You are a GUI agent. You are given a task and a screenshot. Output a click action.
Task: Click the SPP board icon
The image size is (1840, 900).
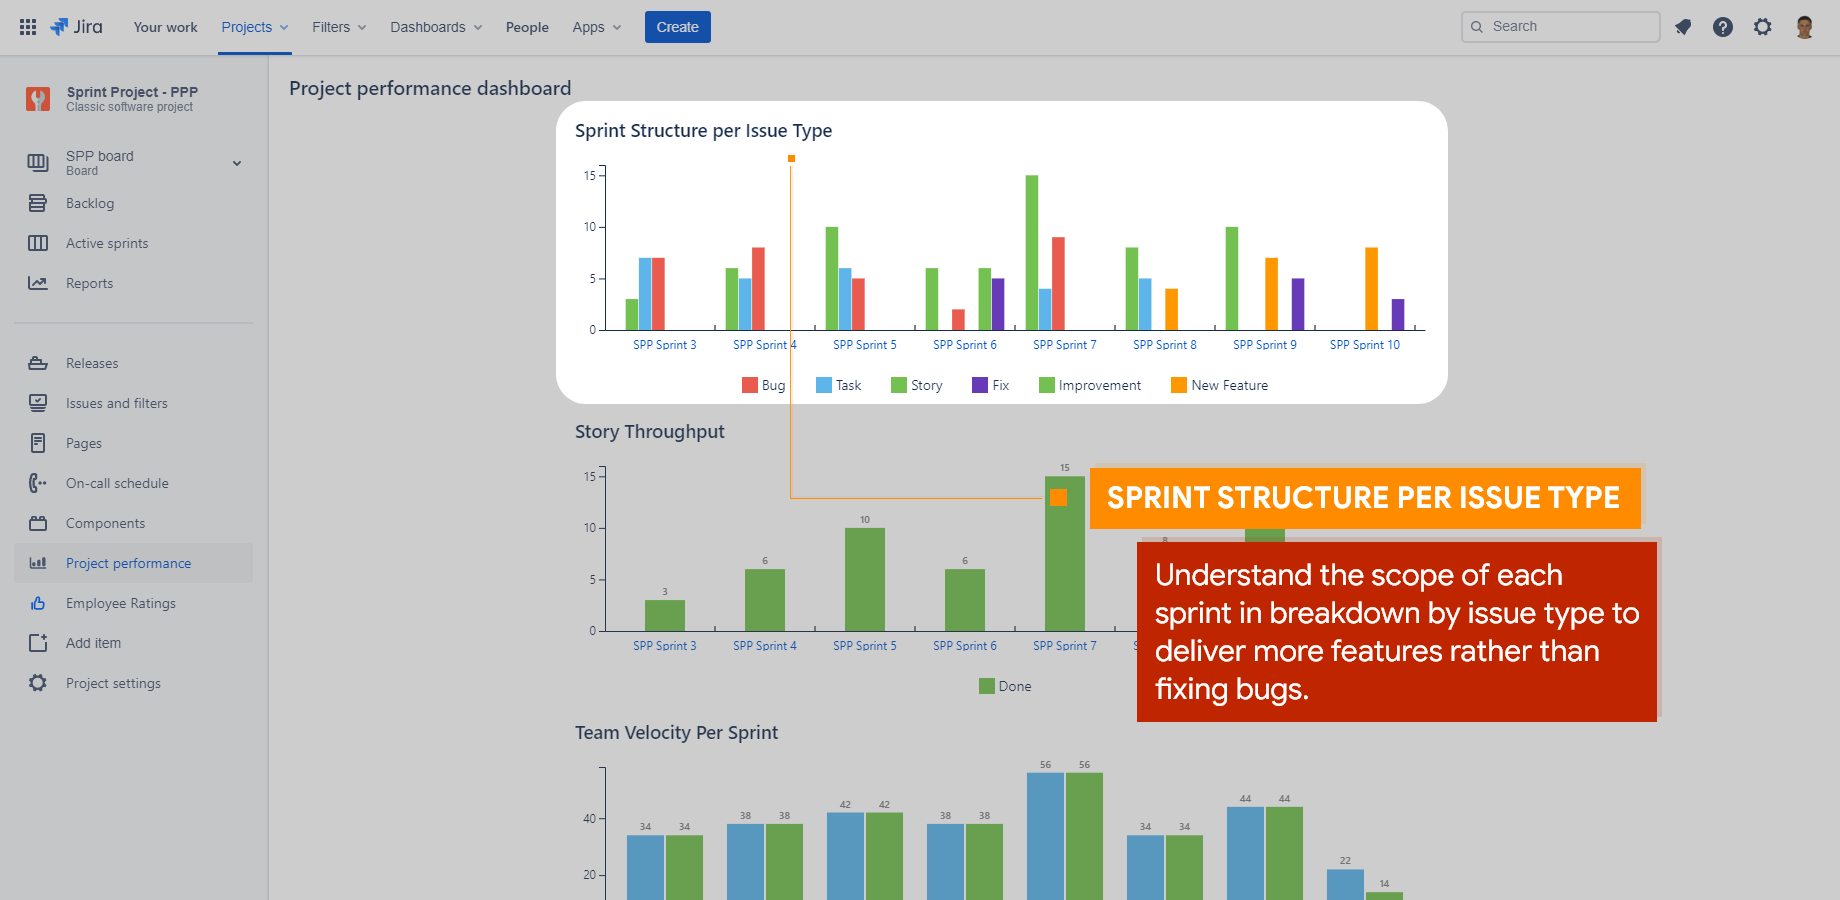(x=38, y=162)
